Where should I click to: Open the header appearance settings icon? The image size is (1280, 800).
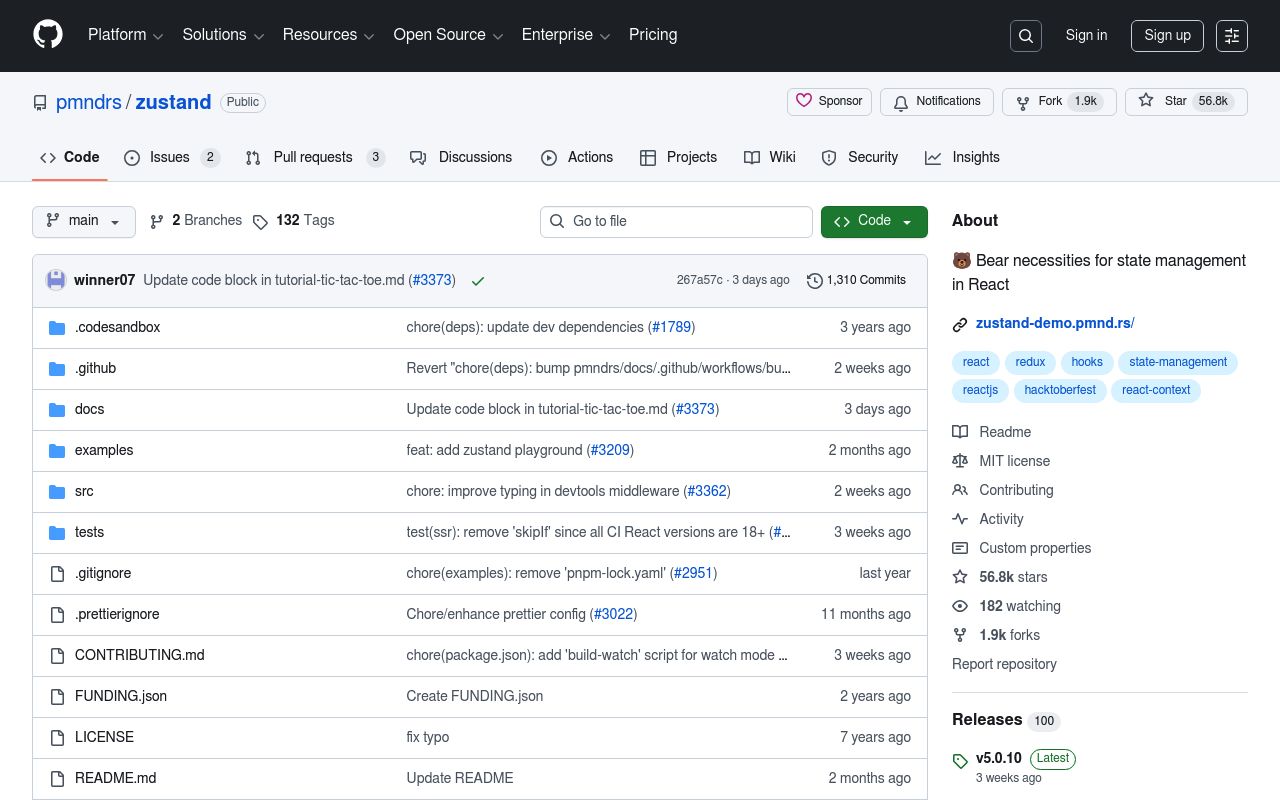[1231, 36]
